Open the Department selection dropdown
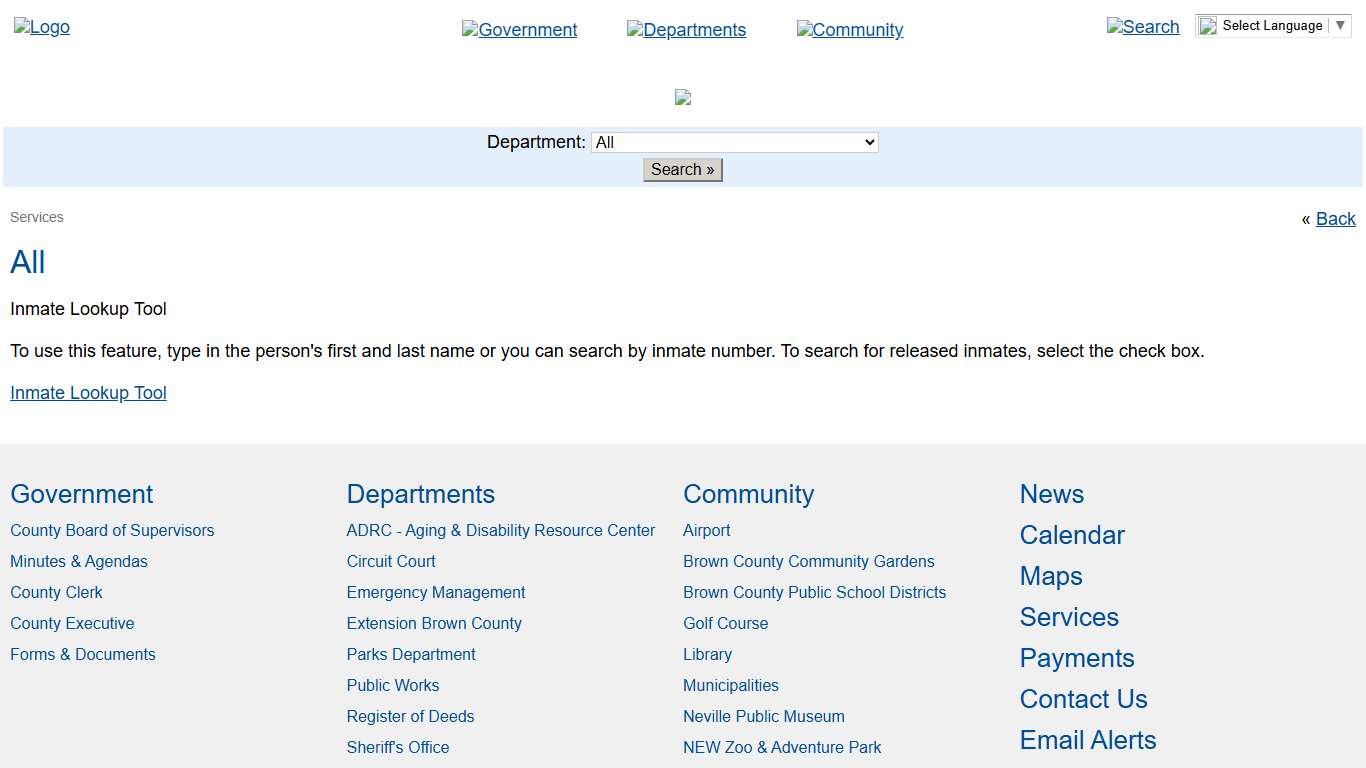The width and height of the screenshot is (1366, 768). point(734,141)
